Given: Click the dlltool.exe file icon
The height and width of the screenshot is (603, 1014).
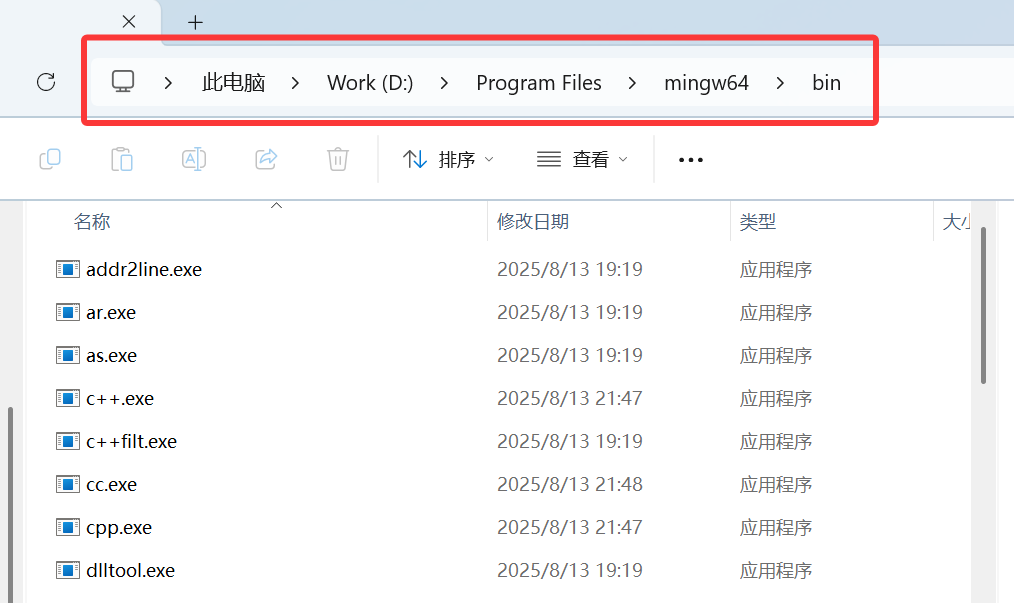Looking at the screenshot, I should pos(68,570).
